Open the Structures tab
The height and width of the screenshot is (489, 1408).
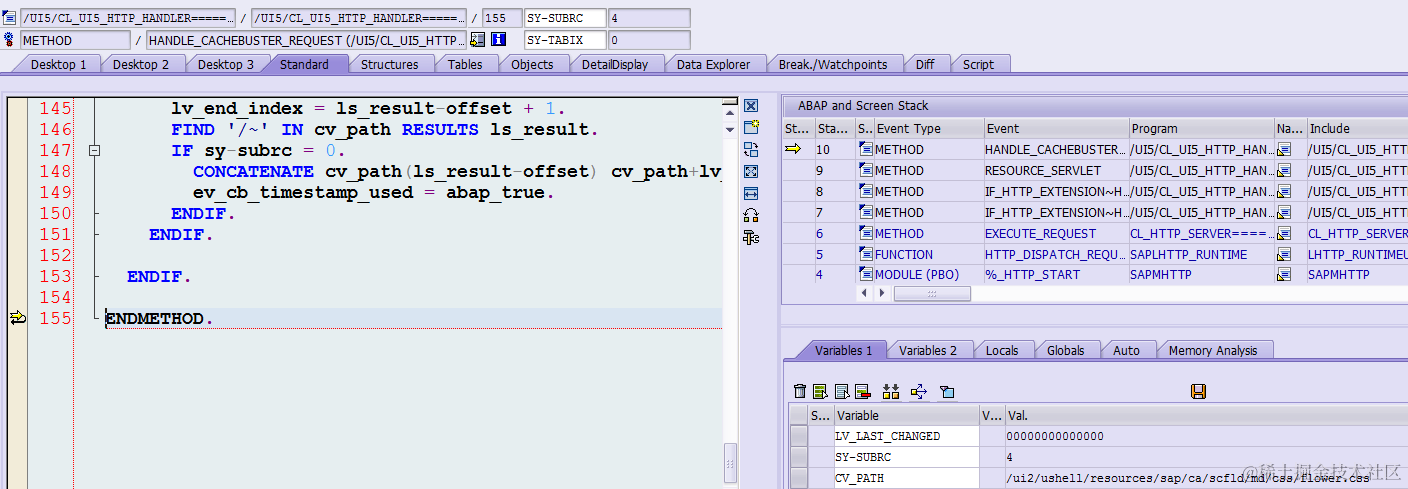pos(389,64)
